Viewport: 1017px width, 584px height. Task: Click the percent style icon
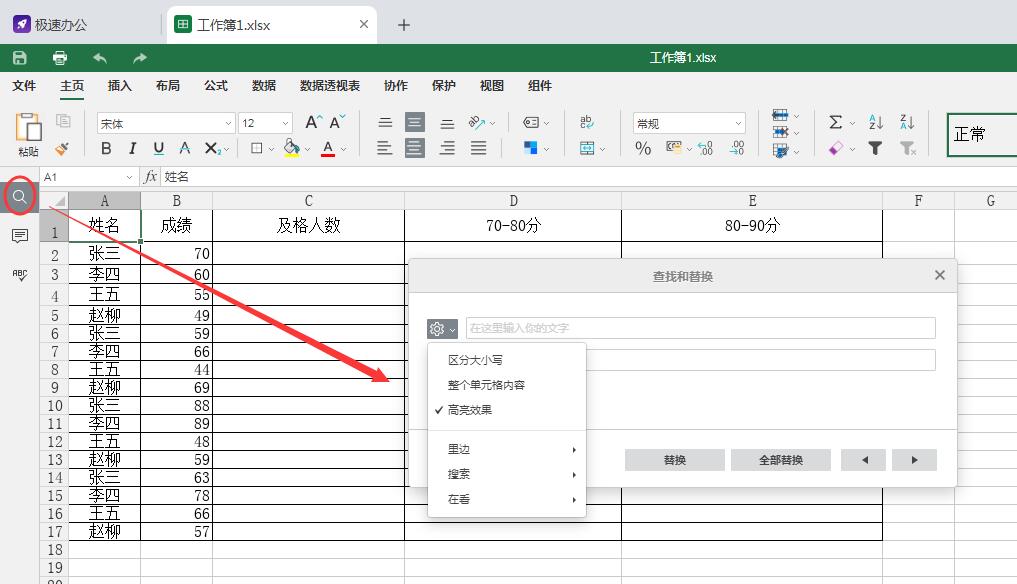pyautogui.click(x=643, y=148)
